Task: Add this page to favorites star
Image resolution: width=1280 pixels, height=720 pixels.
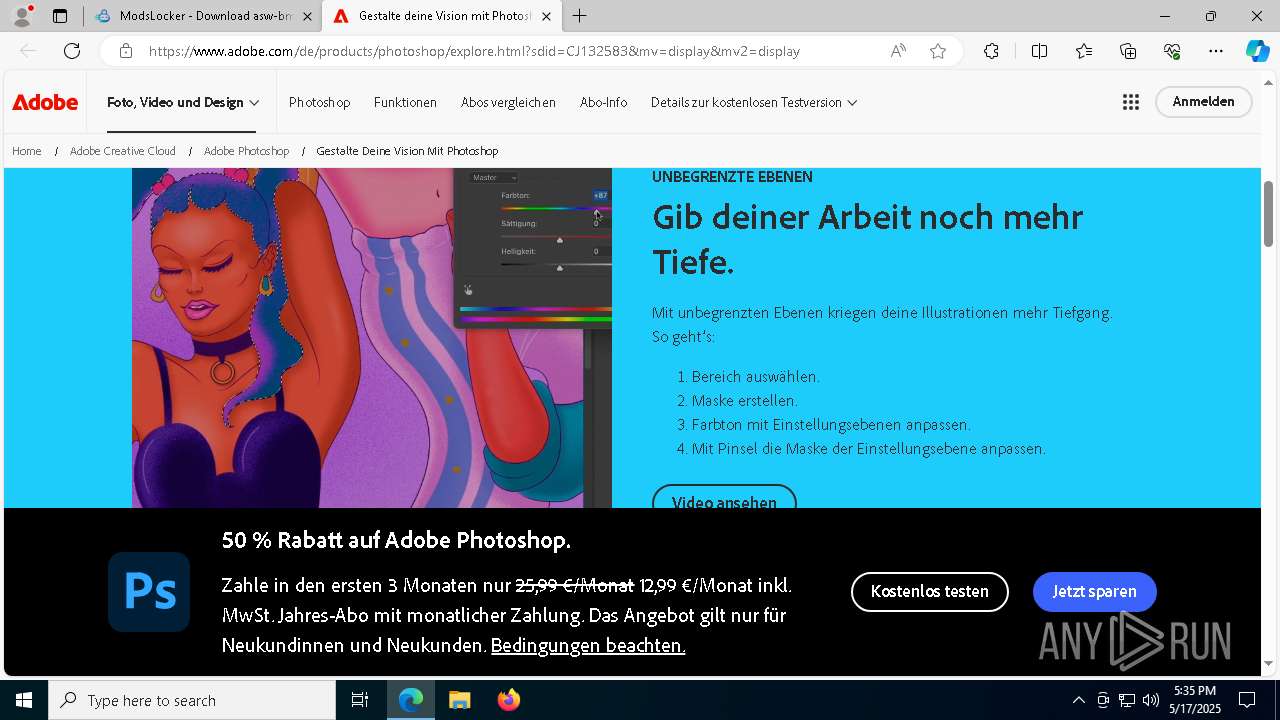Action: tap(938, 51)
